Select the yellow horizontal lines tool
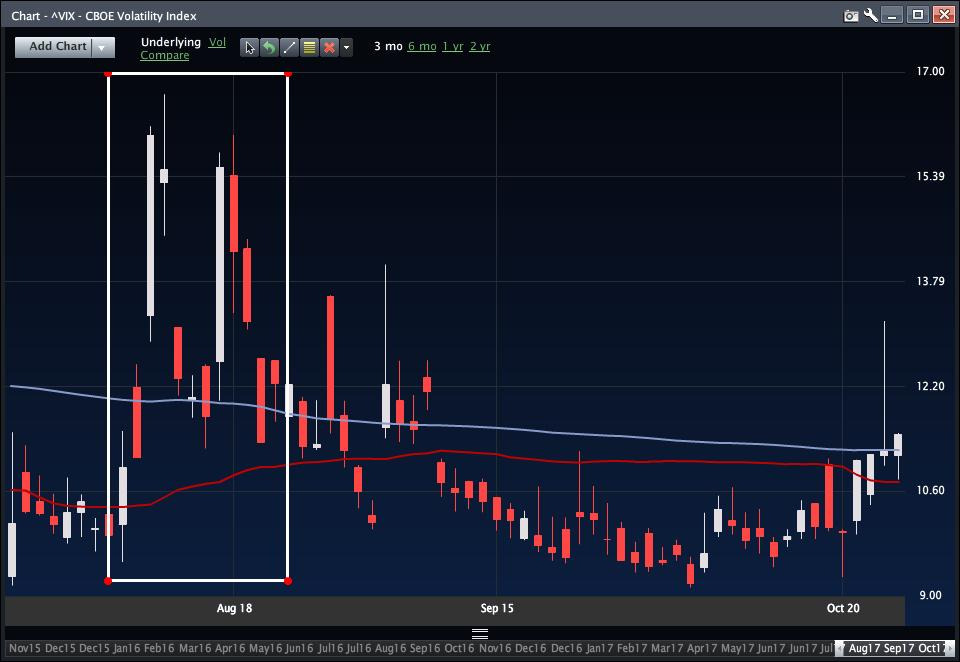This screenshot has height=662, width=960. pos(309,47)
